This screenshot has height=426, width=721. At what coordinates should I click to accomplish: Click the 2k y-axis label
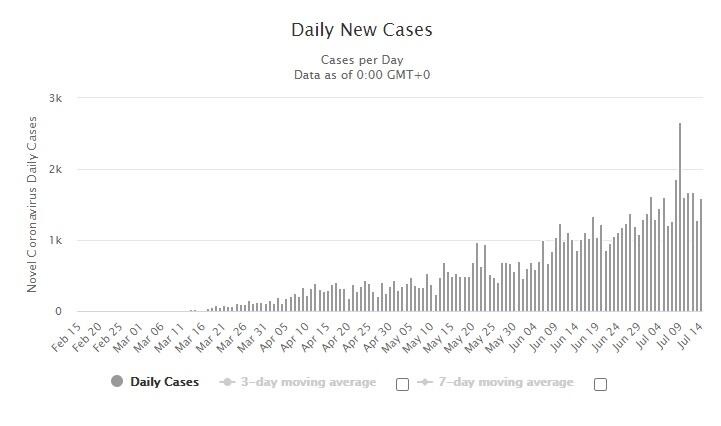point(55,169)
